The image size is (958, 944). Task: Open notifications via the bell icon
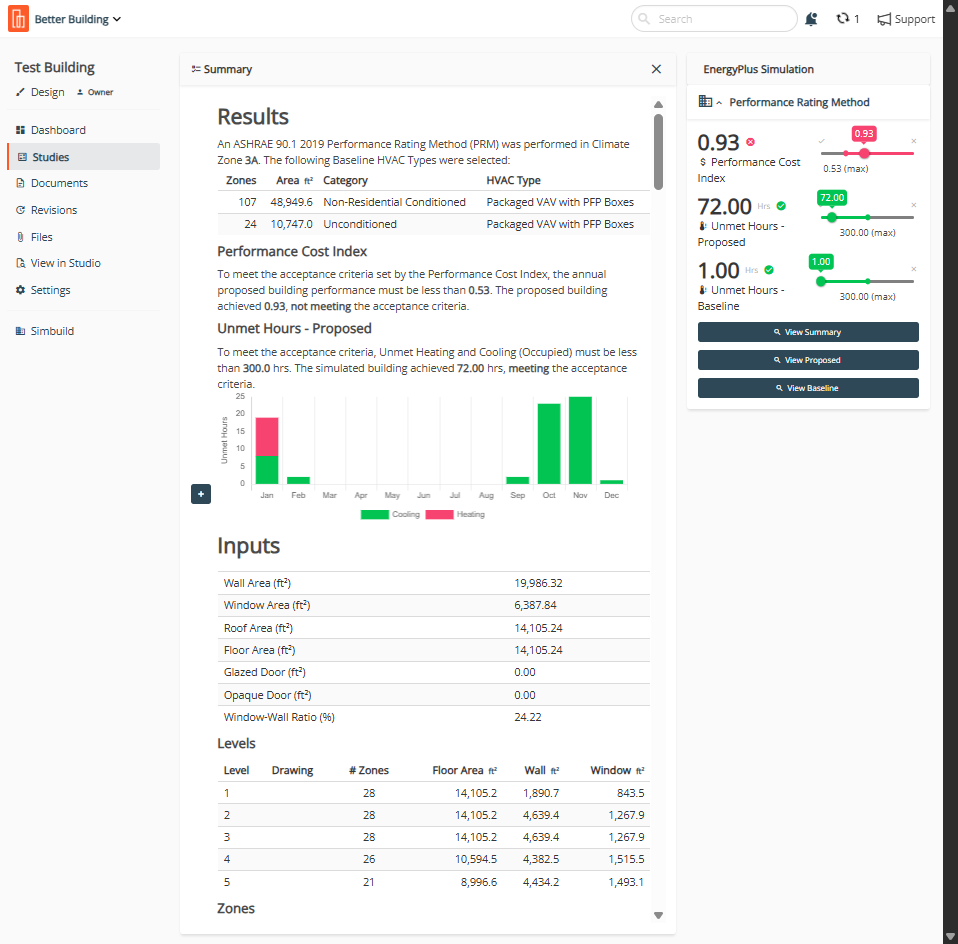[x=811, y=19]
